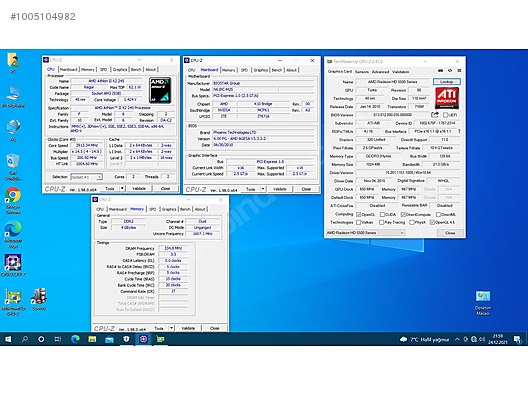Open Bench tab in Processor CPU-Z window
Image resolution: width=528 pixels, height=396 pixels.
pos(136,69)
